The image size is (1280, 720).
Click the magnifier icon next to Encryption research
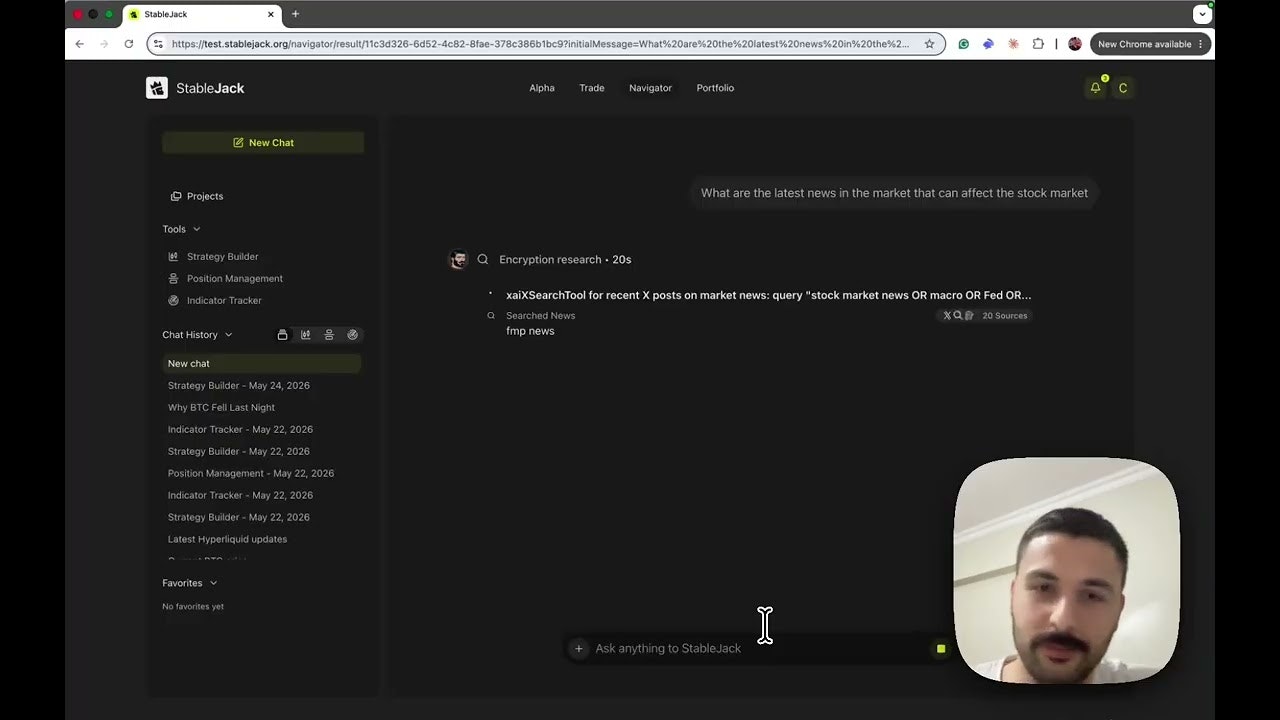(483, 260)
